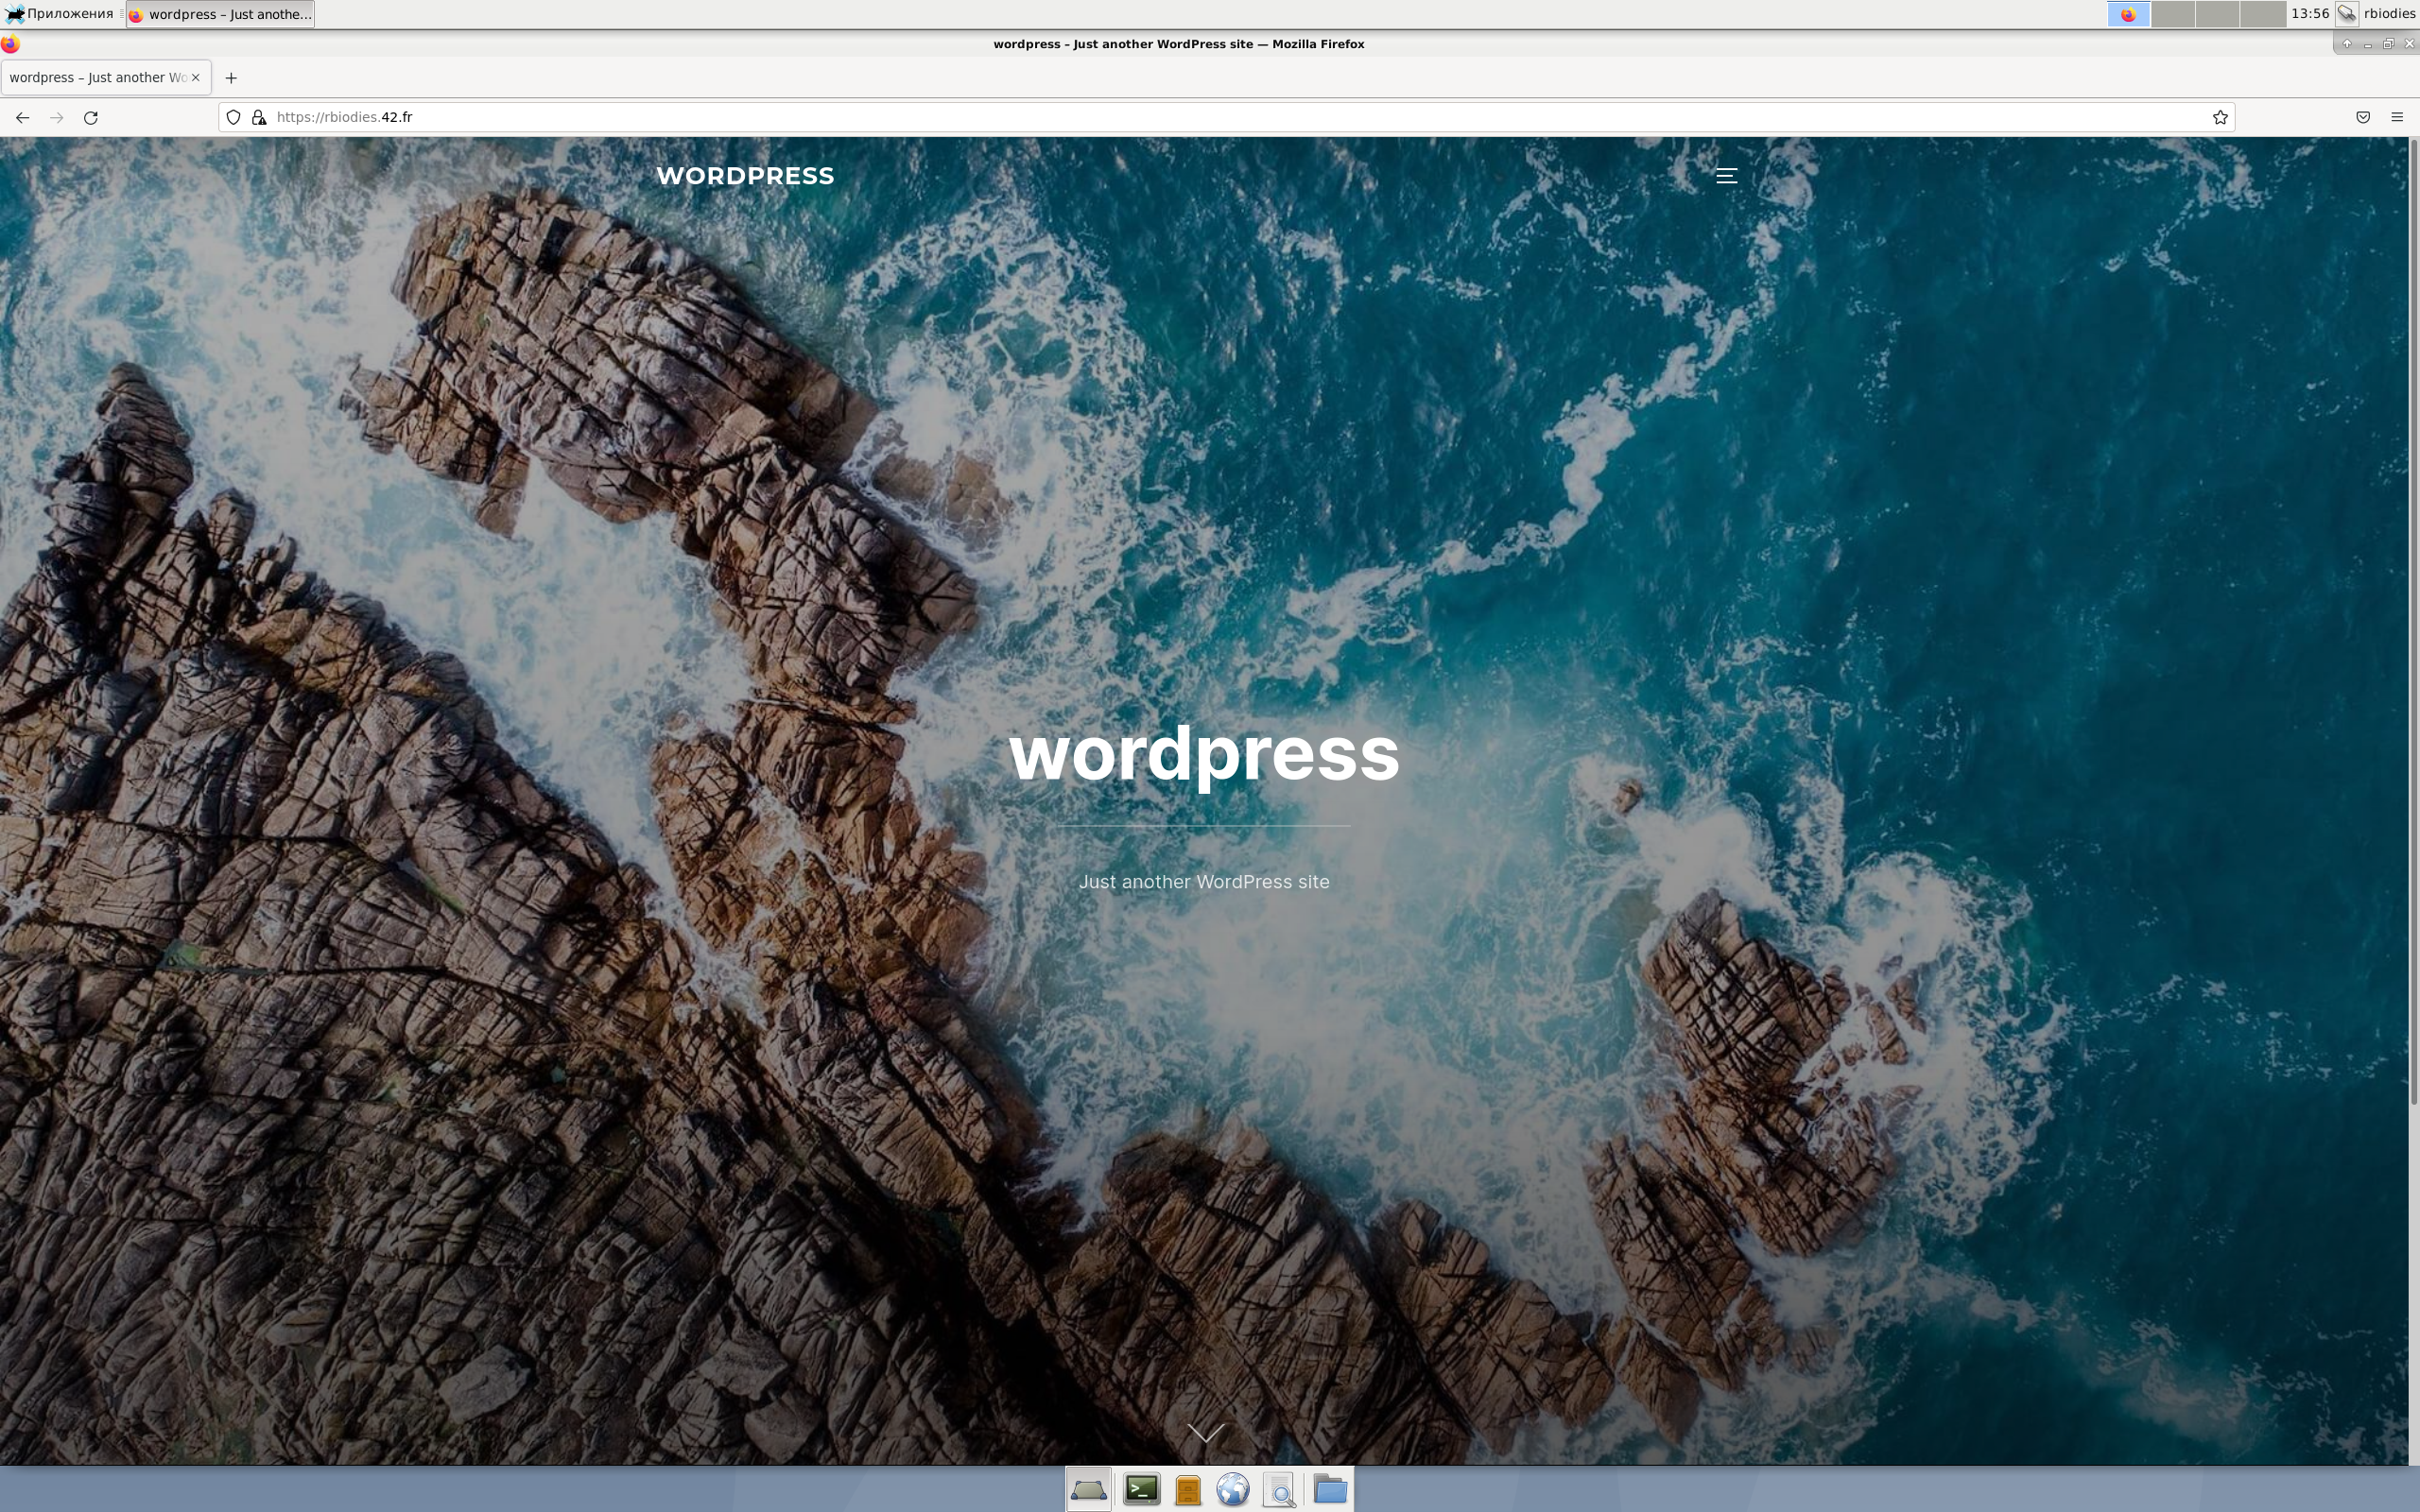Viewport: 2420px width, 1512px height.
Task: Switch to the fourth workspace
Action: (x=2262, y=14)
